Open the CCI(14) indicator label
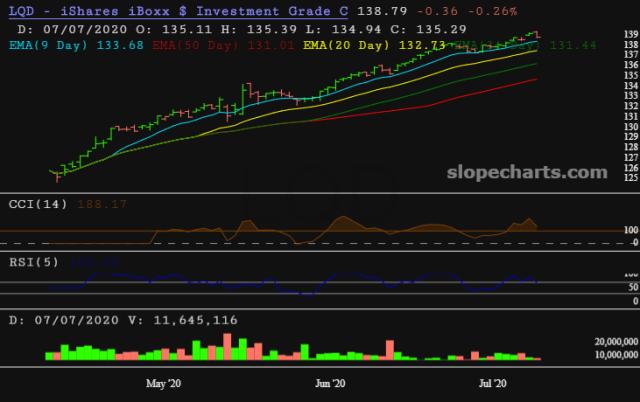The height and width of the screenshot is (402, 640). (x=38, y=204)
